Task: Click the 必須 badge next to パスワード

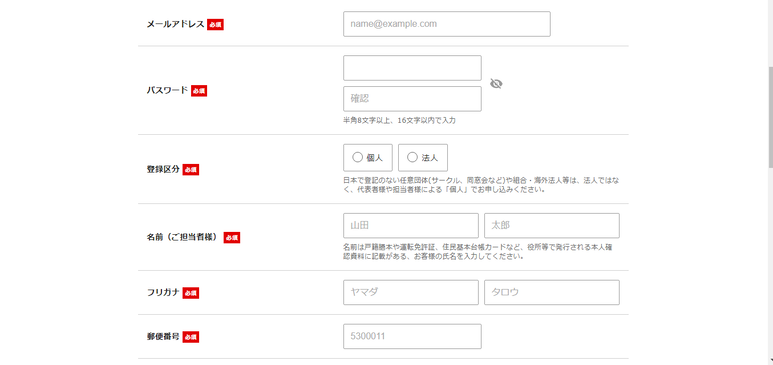Action: pyautogui.click(x=199, y=91)
